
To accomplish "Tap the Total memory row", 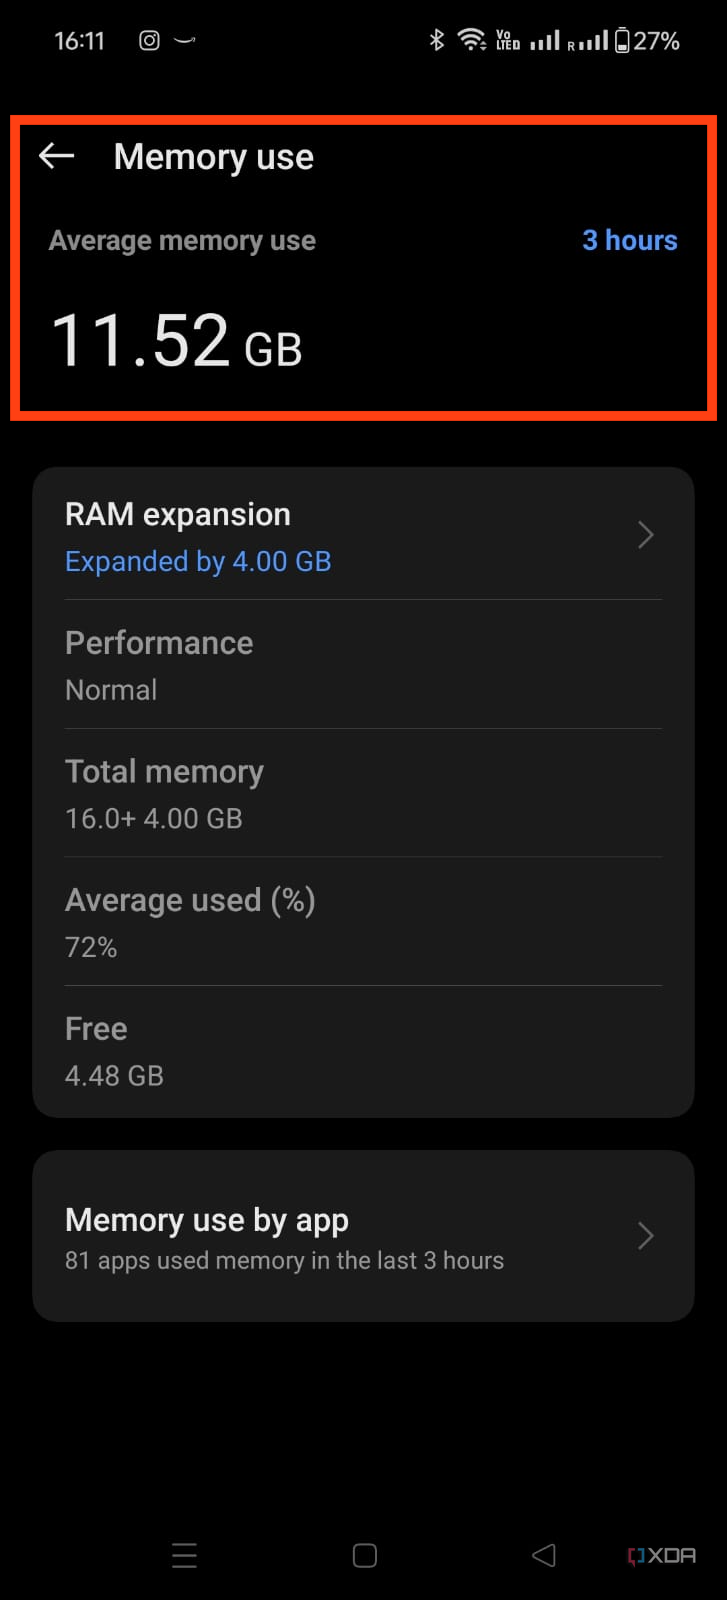I will coord(363,793).
